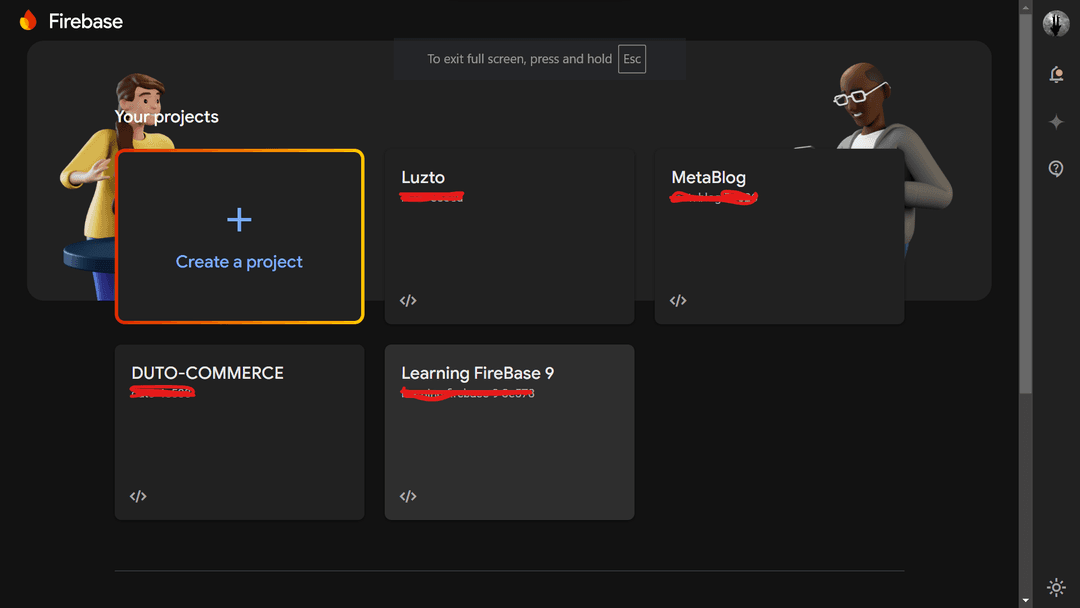
Task: Open the Gemini sparkle assistant icon
Action: tap(1056, 122)
